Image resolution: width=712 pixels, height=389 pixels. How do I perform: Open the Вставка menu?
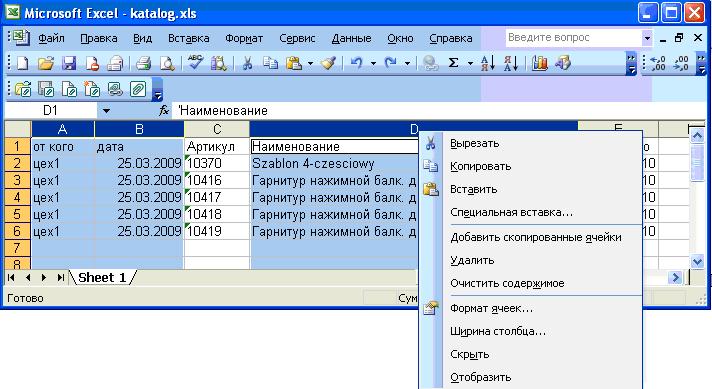pyautogui.click(x=188, y=39)
